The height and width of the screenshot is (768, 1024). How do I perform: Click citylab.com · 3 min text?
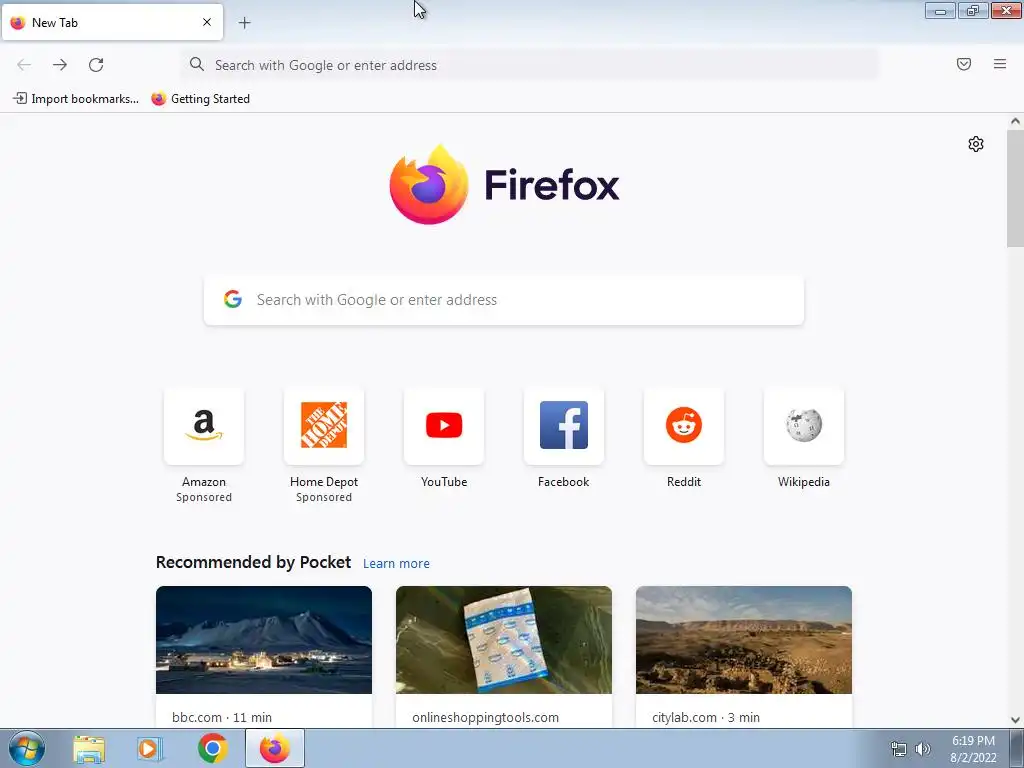coord(706,717)
